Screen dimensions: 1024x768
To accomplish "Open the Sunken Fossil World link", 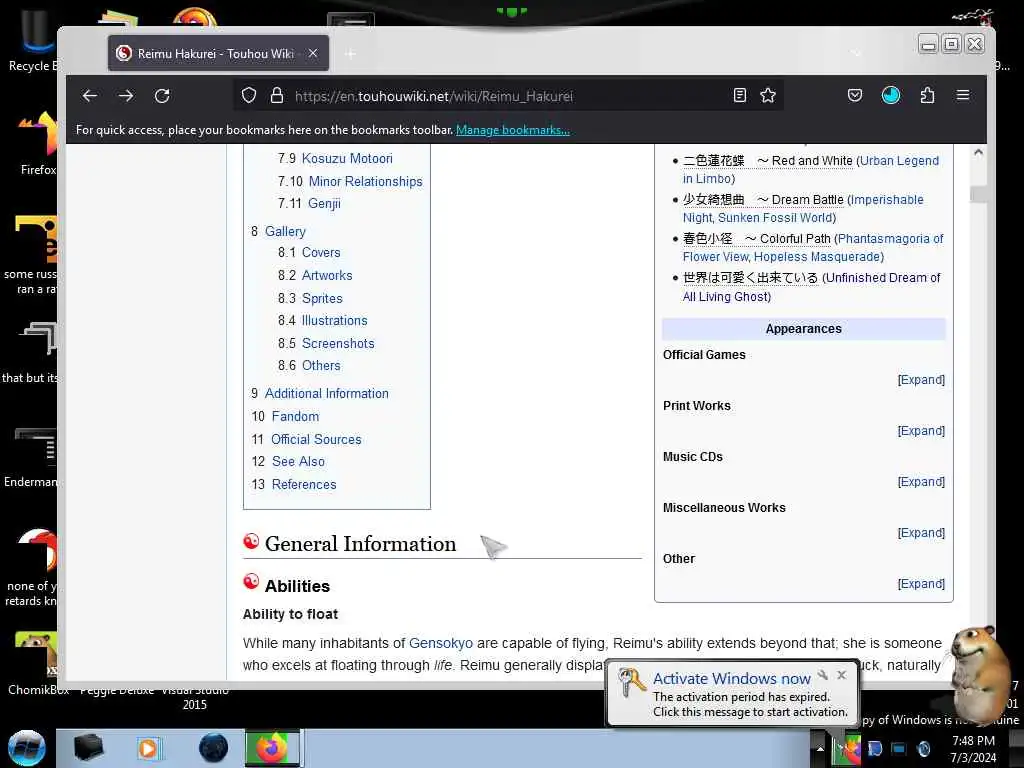I will click(x=775, y=217).
